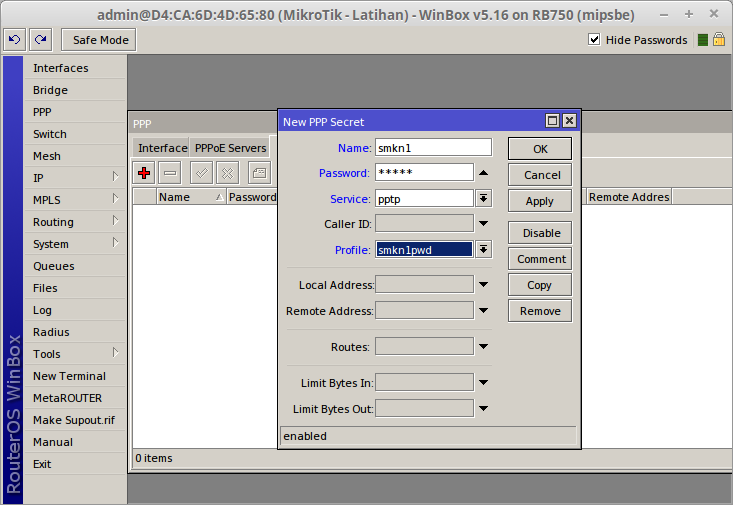Expand the Limit Bytes In field
The width and height of the screenshot is (733, 505).
pyautogui.click(x=483, y=382)
